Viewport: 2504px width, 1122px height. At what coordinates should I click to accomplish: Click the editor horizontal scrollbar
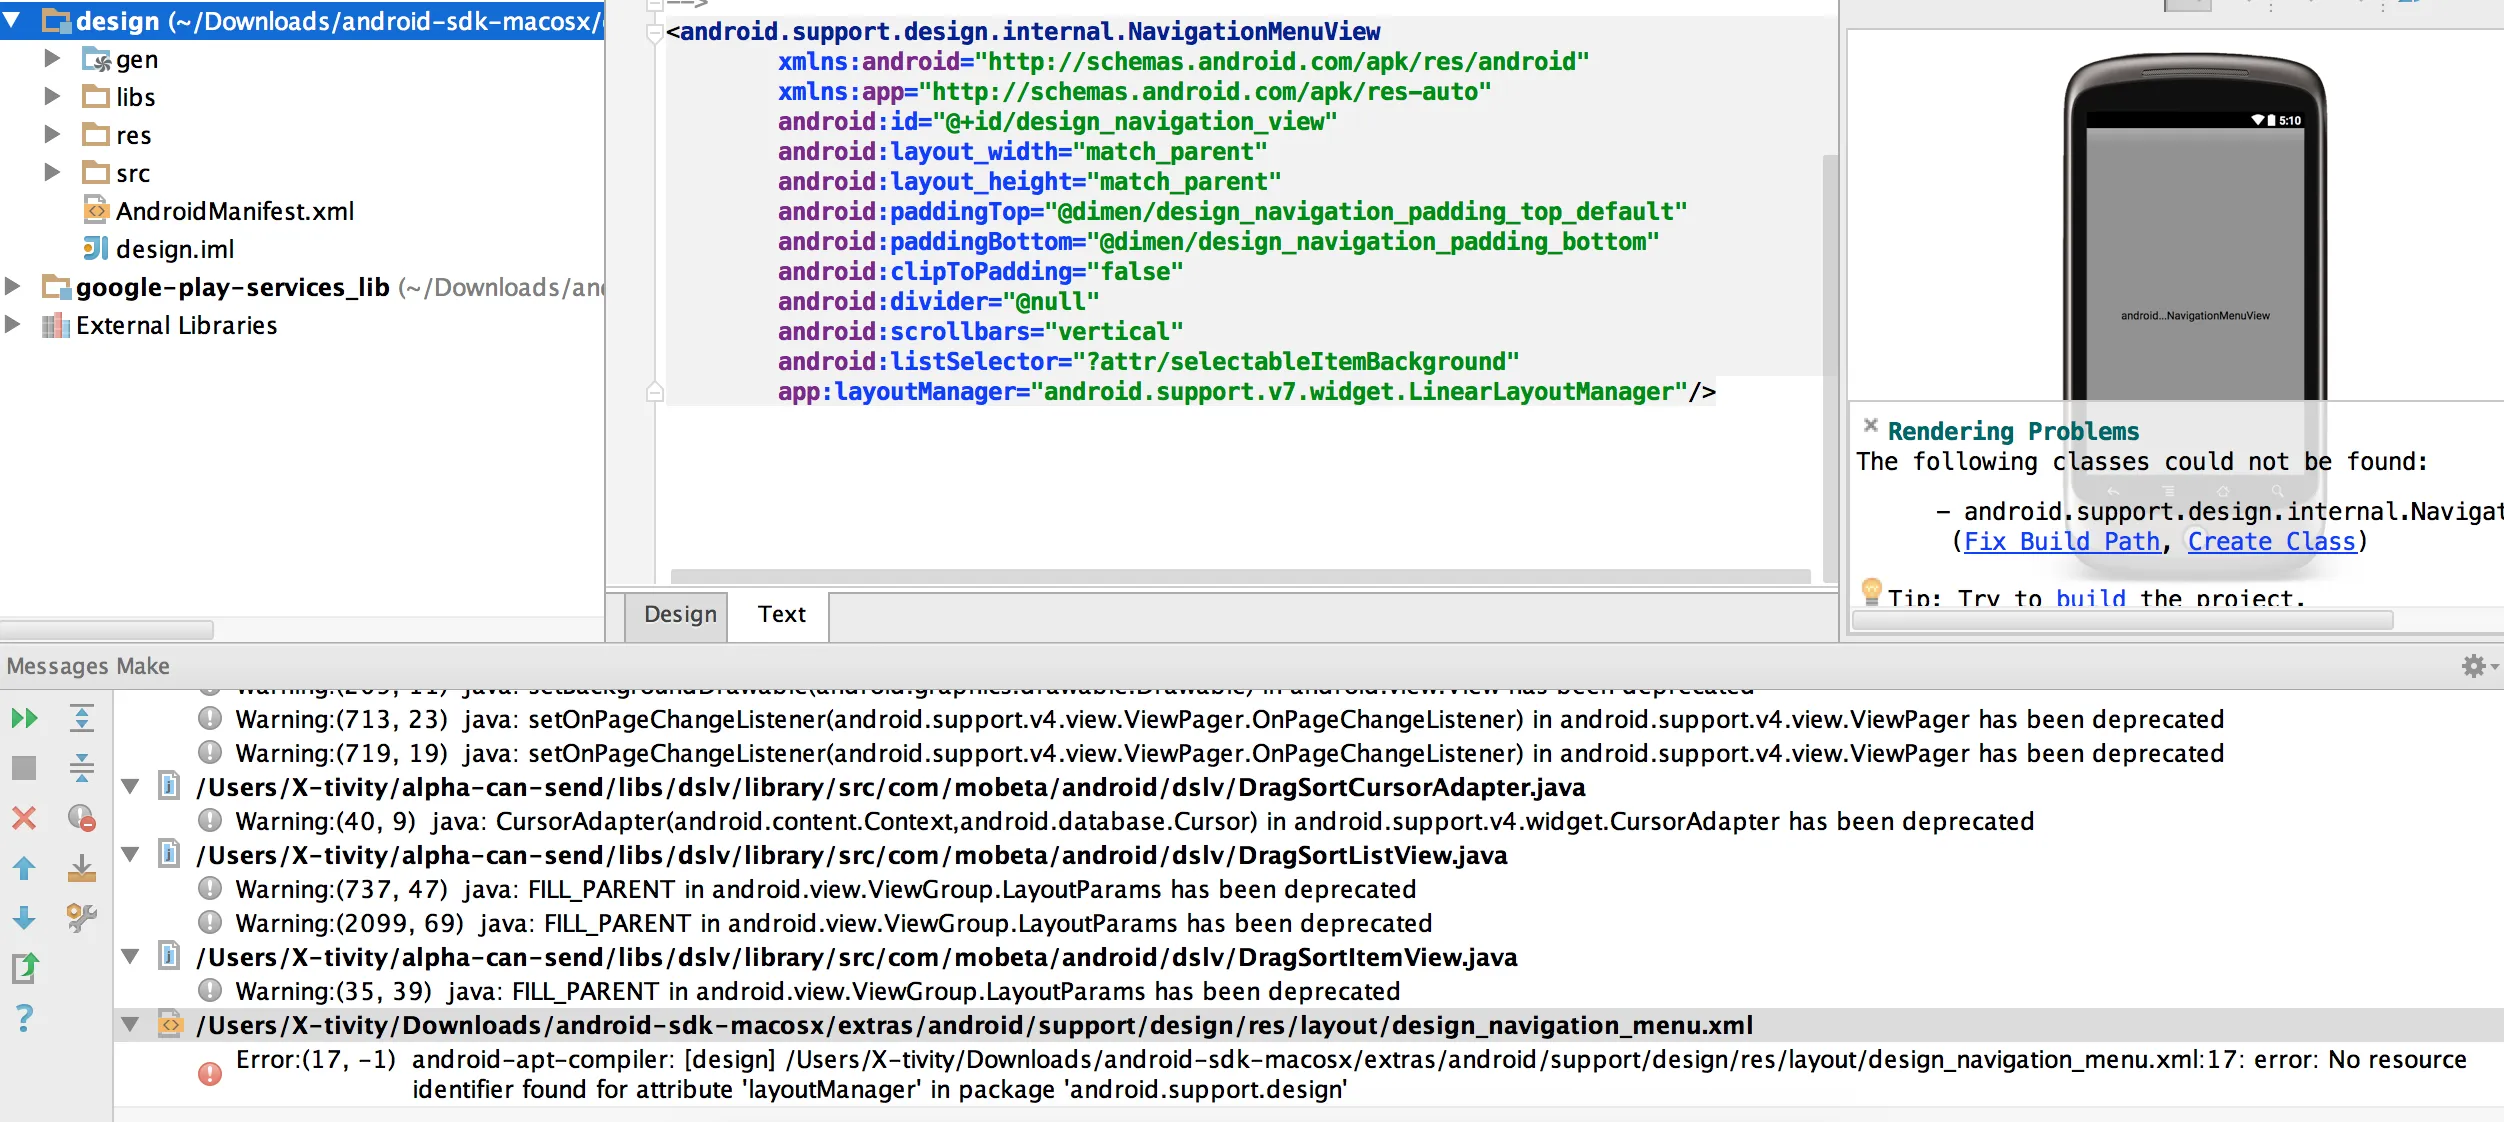pos(1239,576)
